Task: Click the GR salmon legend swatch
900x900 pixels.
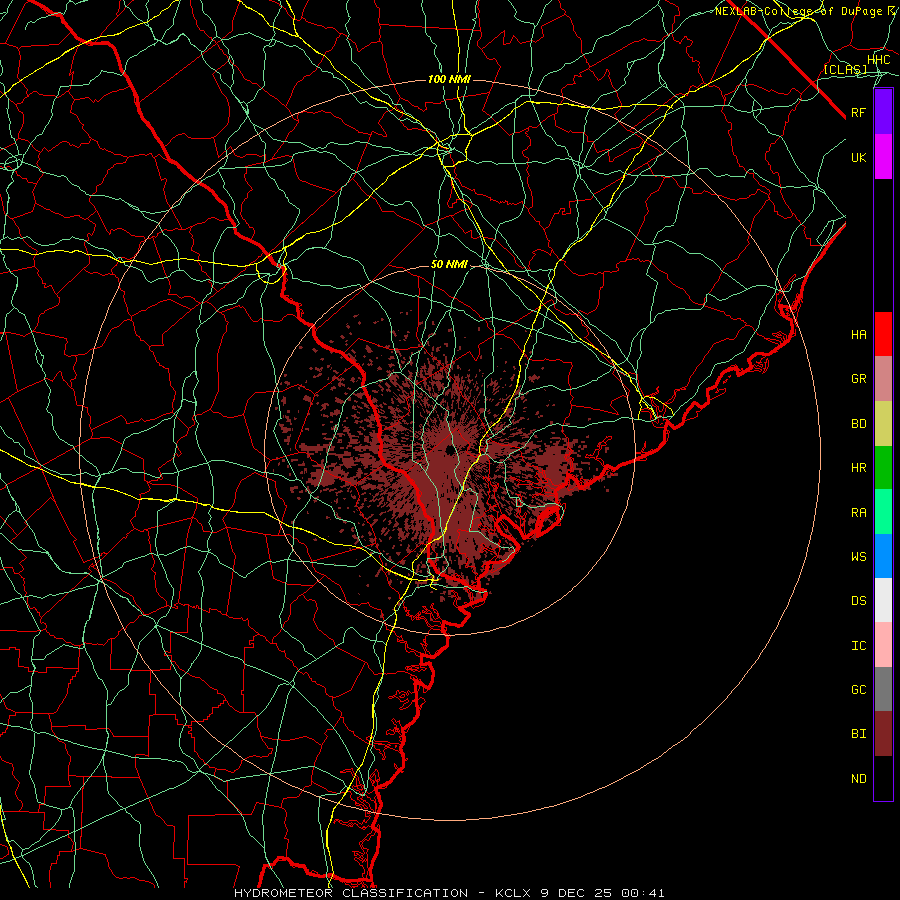Action: [x=883, y=378]
